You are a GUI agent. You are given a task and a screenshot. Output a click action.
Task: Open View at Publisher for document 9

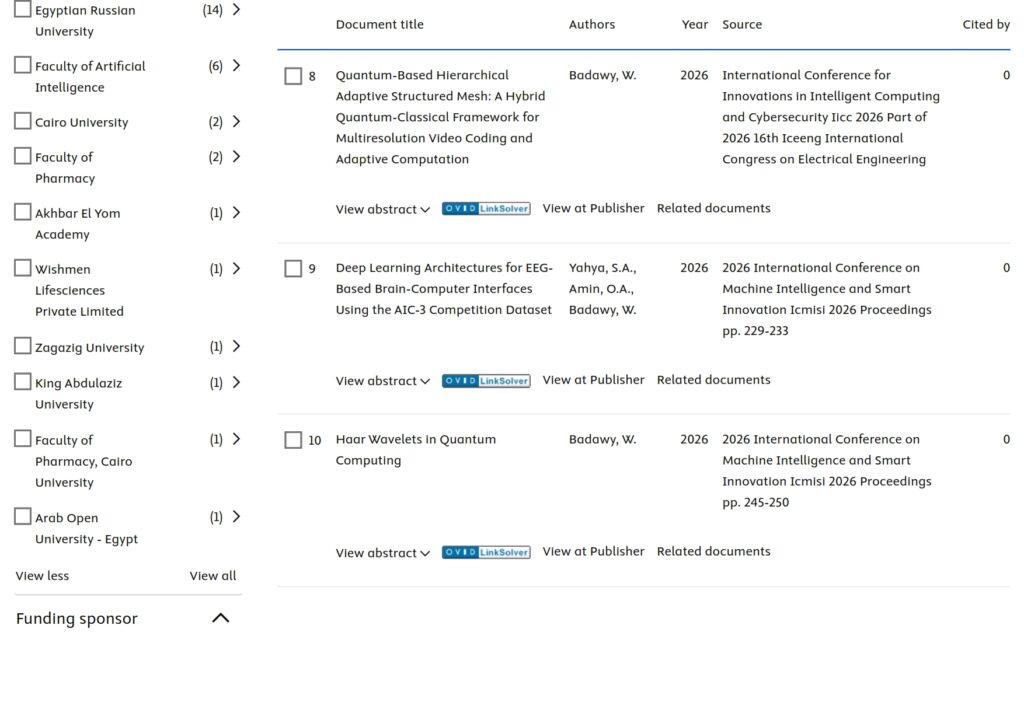click(x=593, y=379)
